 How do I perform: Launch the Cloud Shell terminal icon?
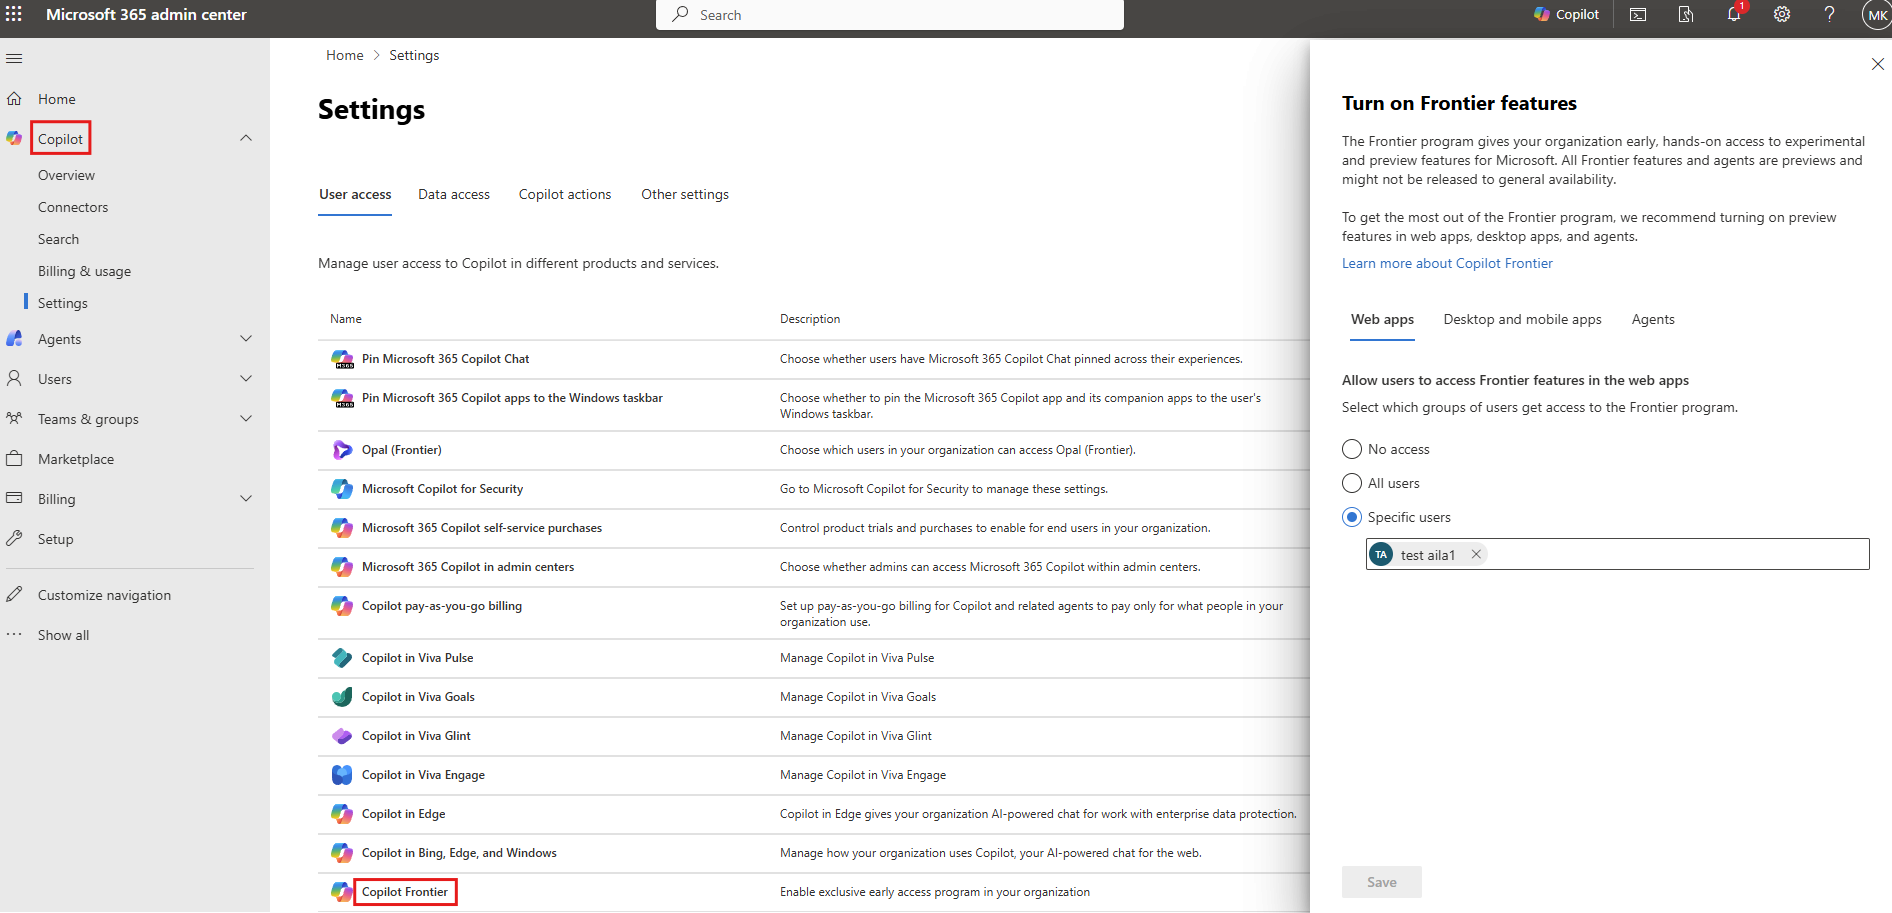click(1637, 14)
